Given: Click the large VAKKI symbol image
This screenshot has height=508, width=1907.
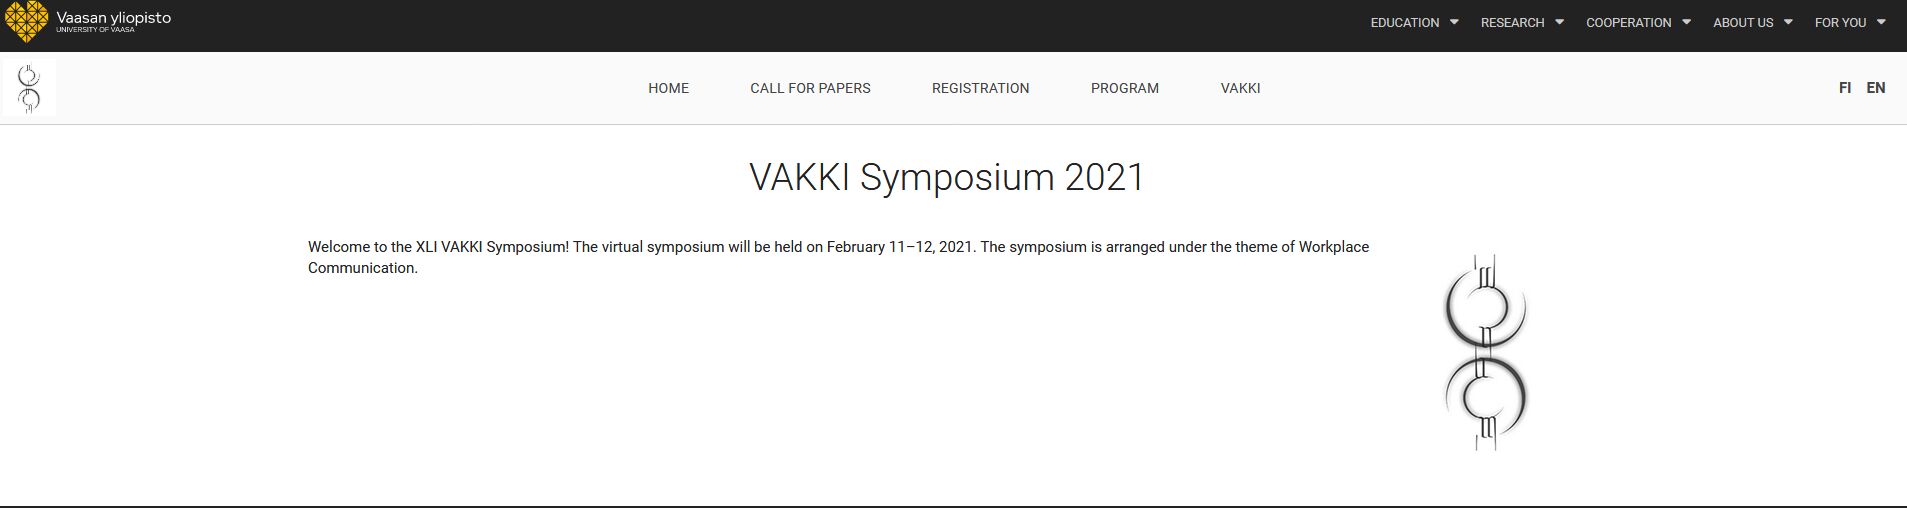Looking at the screenshot, I should pos(1486,352).
